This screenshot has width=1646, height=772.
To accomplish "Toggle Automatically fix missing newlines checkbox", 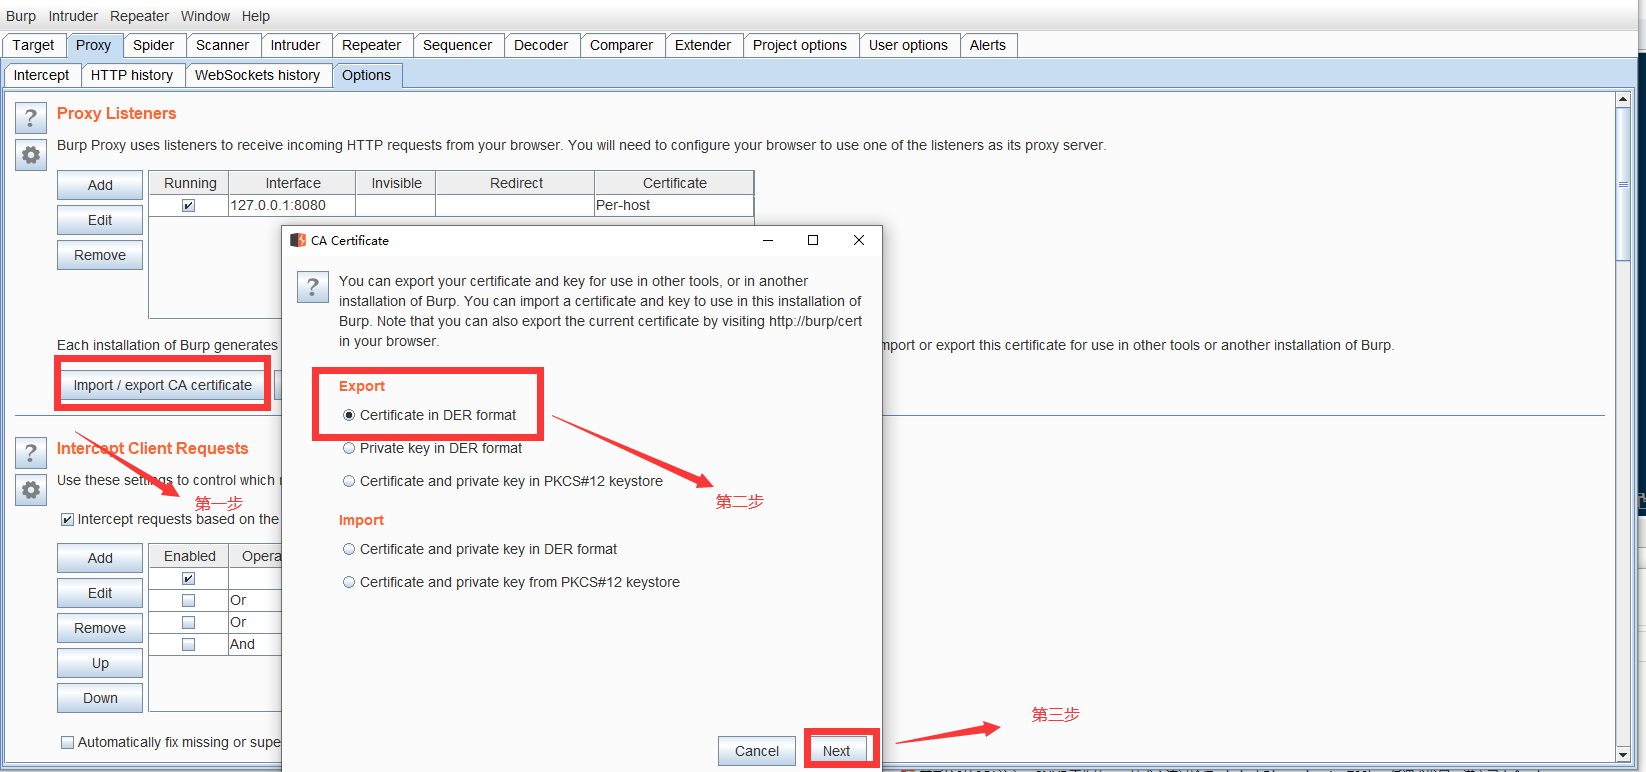I will point(67,742).
